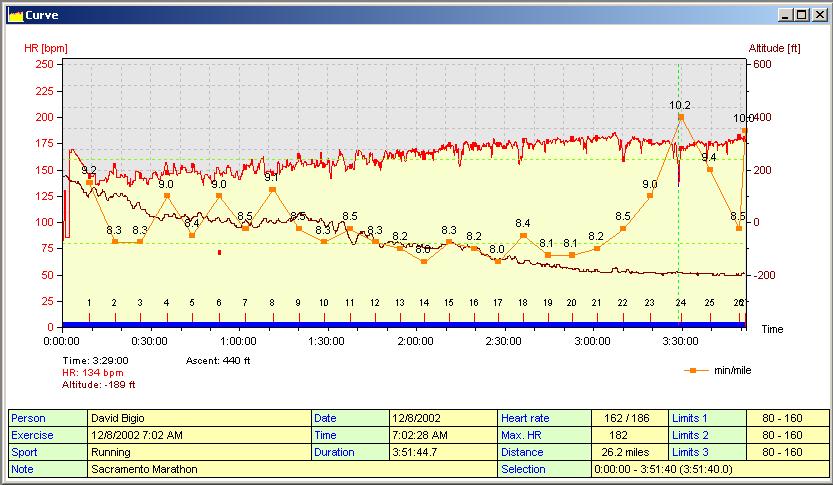
Task: Click lap marker 1 on time axis
Action: tap(89, 303)
